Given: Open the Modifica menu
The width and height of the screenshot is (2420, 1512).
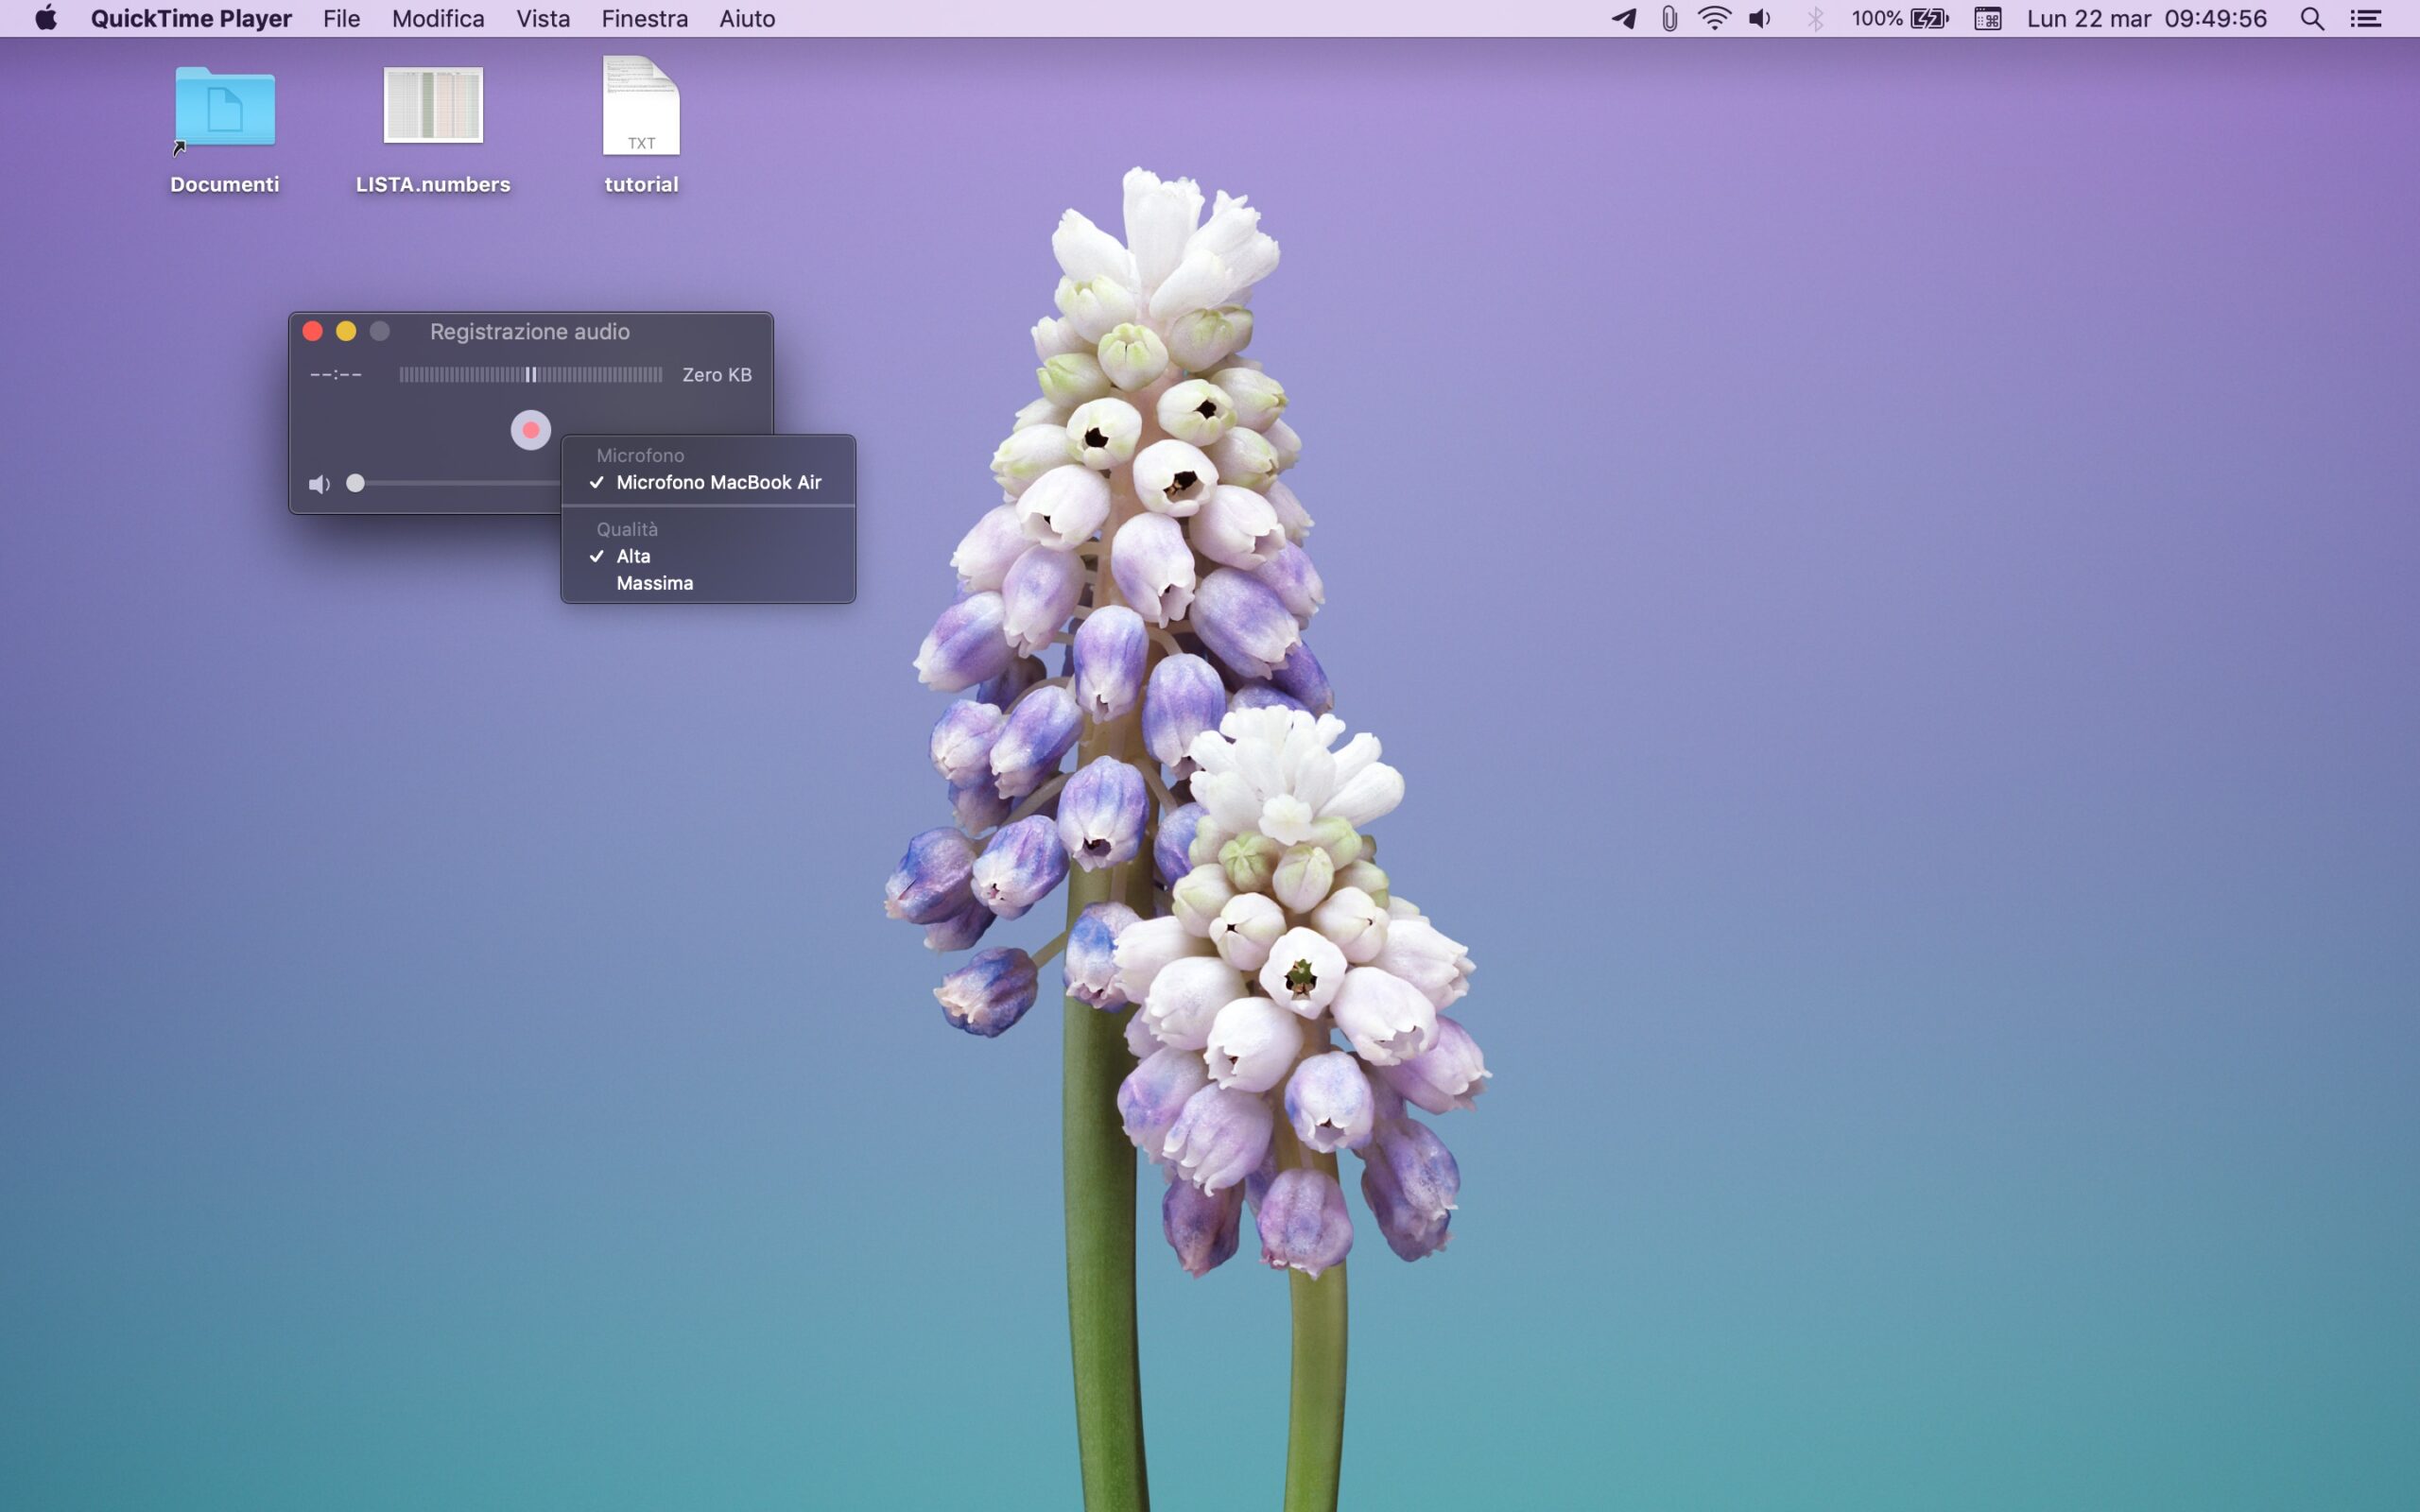Looking at the screenshot, I should [x=437, y=19].
